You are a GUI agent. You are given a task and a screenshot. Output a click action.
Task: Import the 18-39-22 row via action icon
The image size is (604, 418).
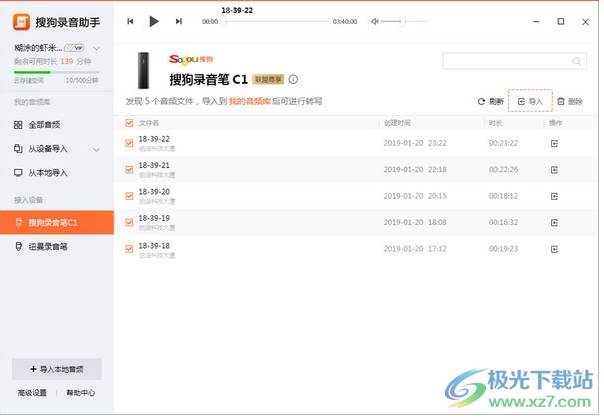[554, 144]
